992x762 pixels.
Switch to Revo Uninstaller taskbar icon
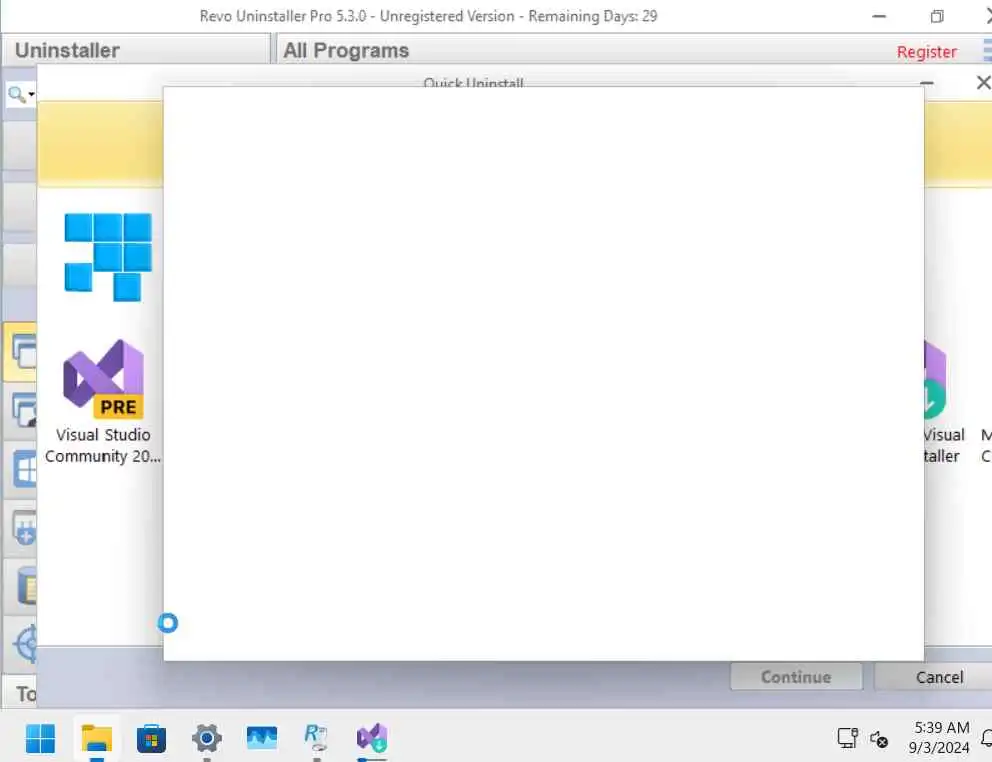coord(316,737)
